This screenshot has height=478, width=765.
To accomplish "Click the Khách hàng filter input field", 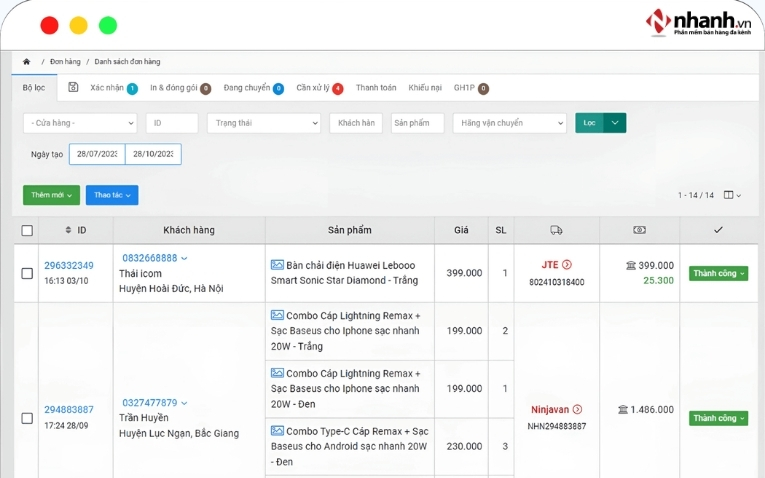I will (x=356, y=123).
